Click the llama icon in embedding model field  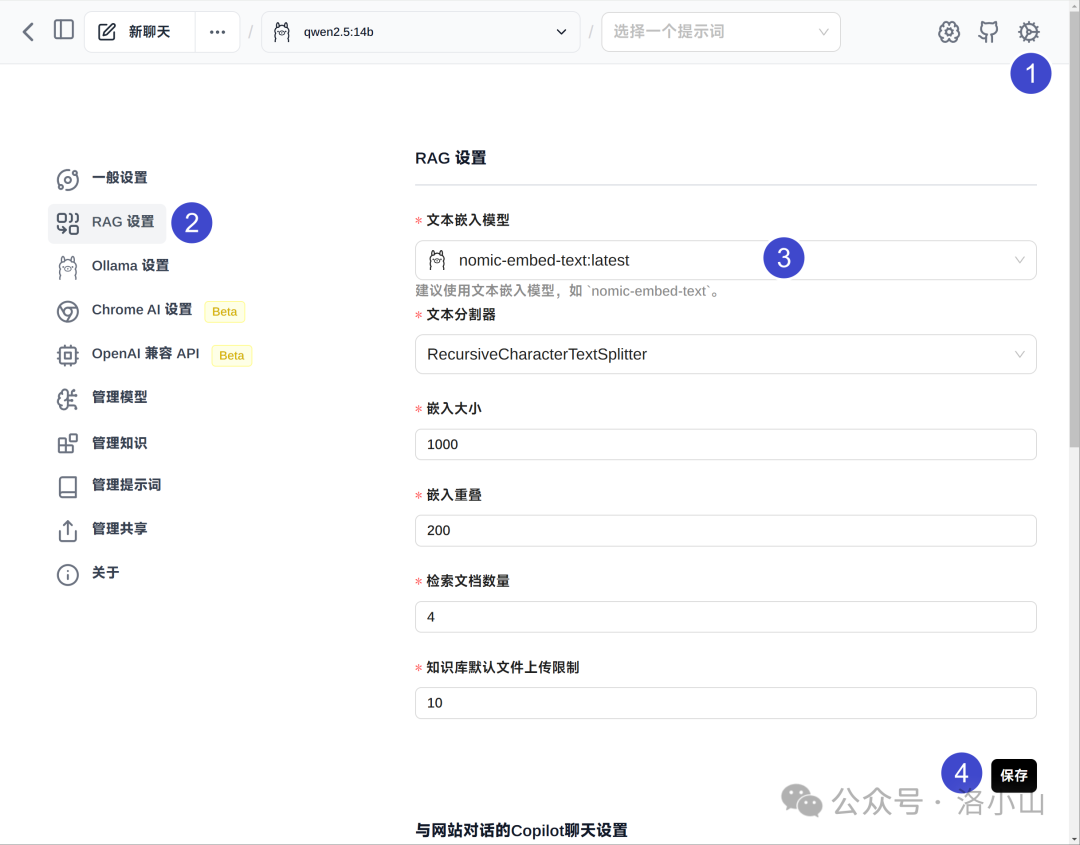tap(437, 260)
